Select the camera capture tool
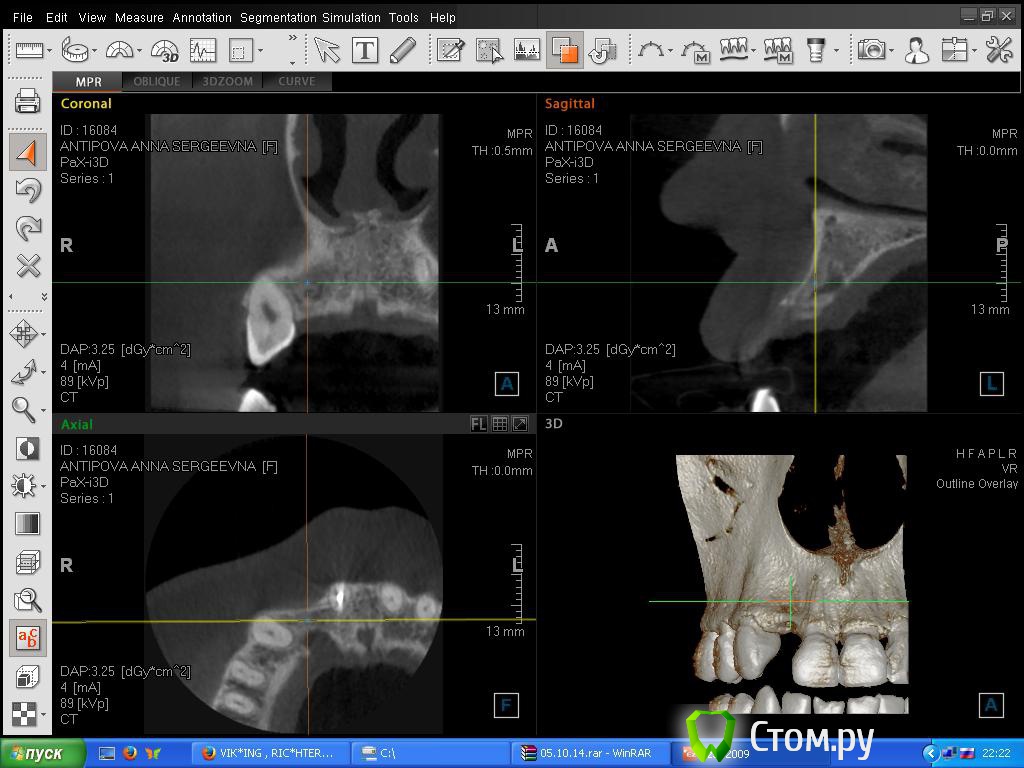Image resolution: width=1024 pixels, height=768 pixels. tap(872, 50)
